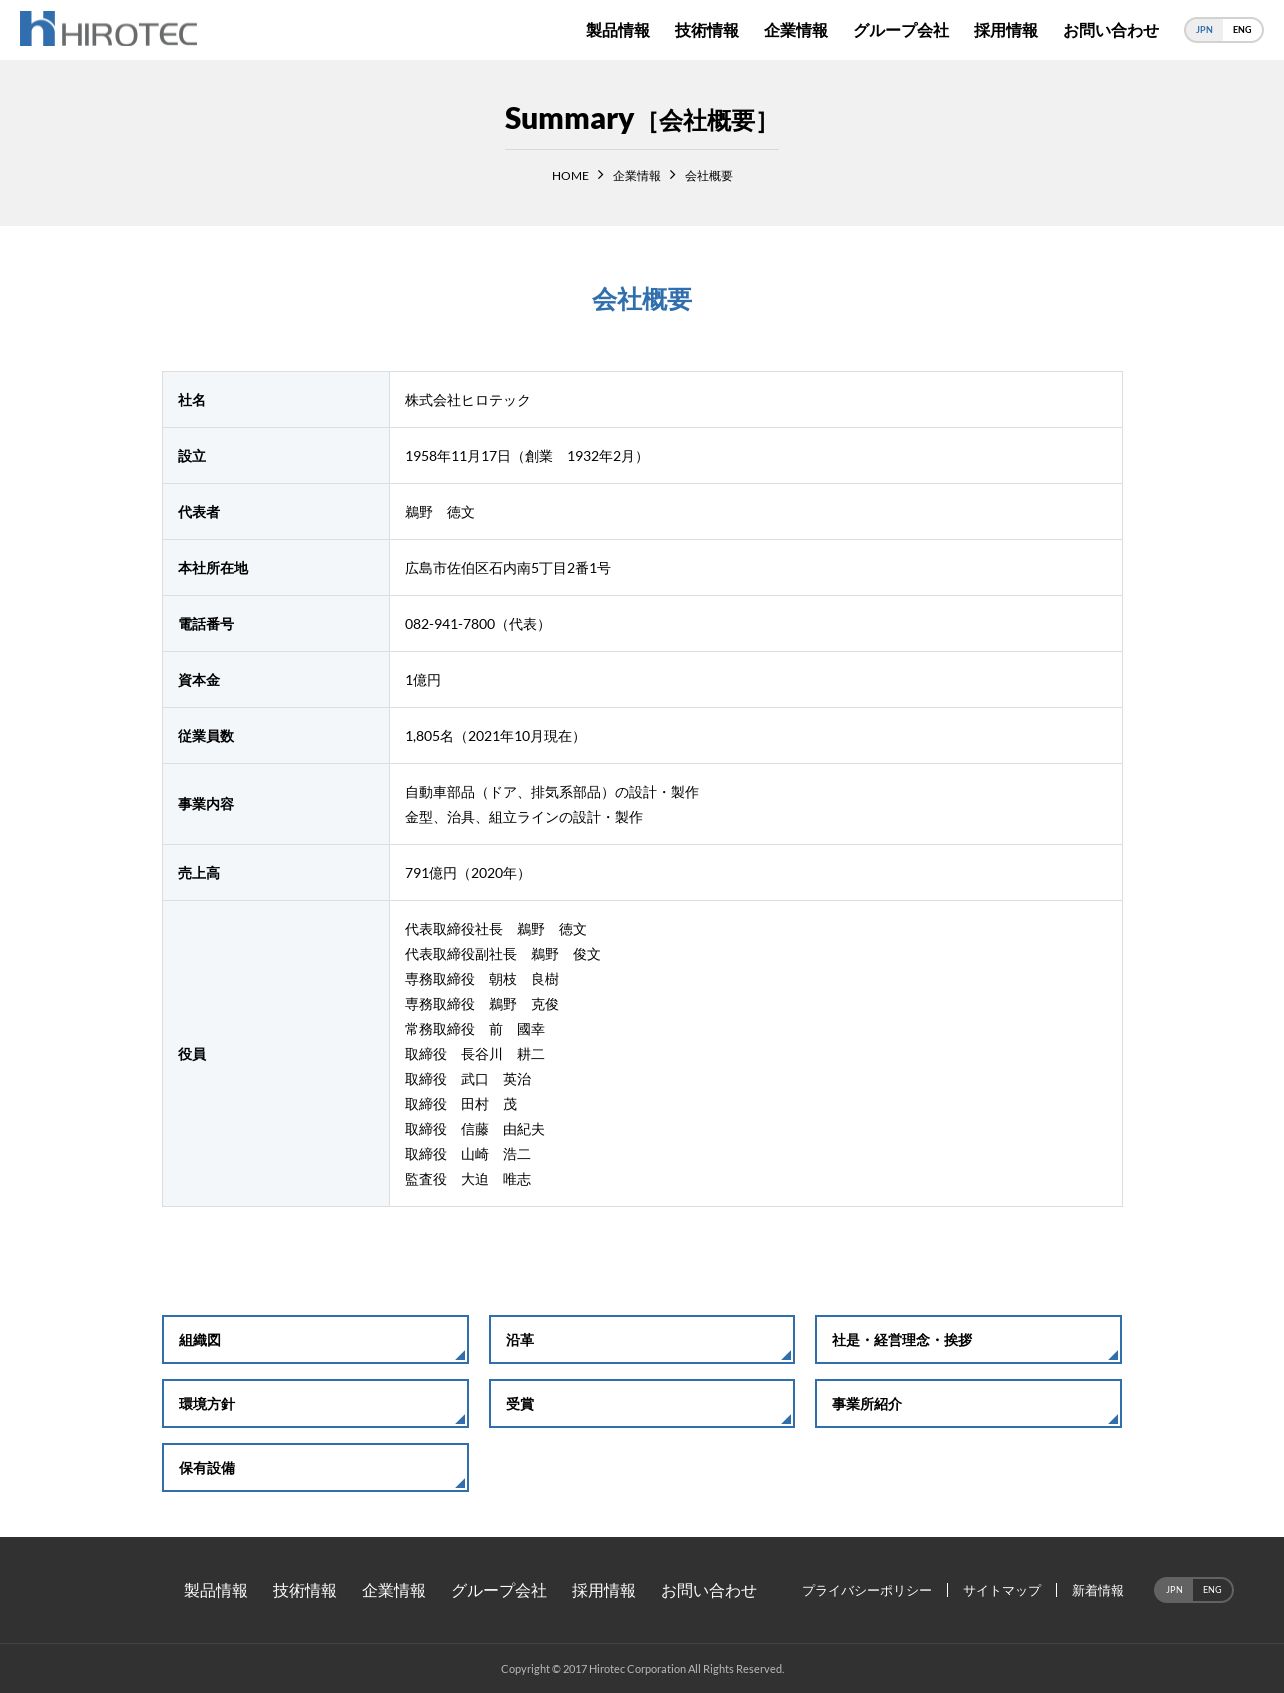Screen dimensions: 1284x1693
Task: Click 監査役 大迫 唯志 entry
Action: (468, 1180)
